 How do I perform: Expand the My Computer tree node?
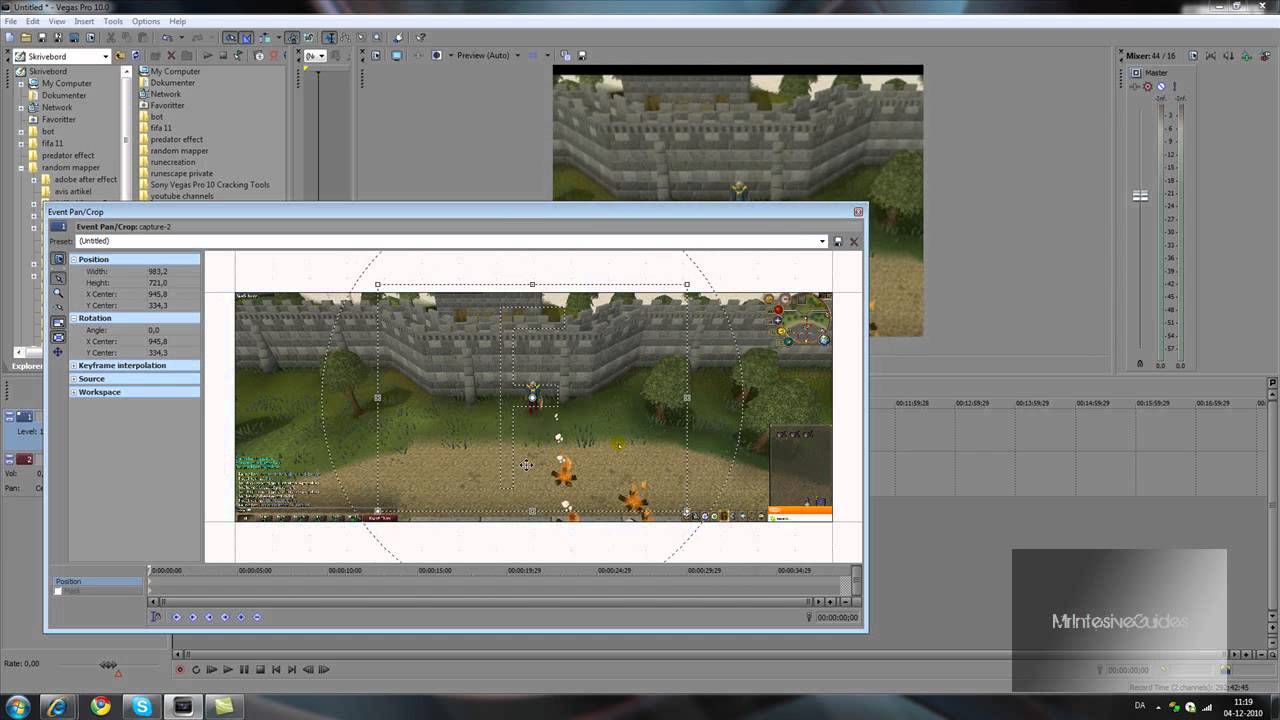coord(21,84)
